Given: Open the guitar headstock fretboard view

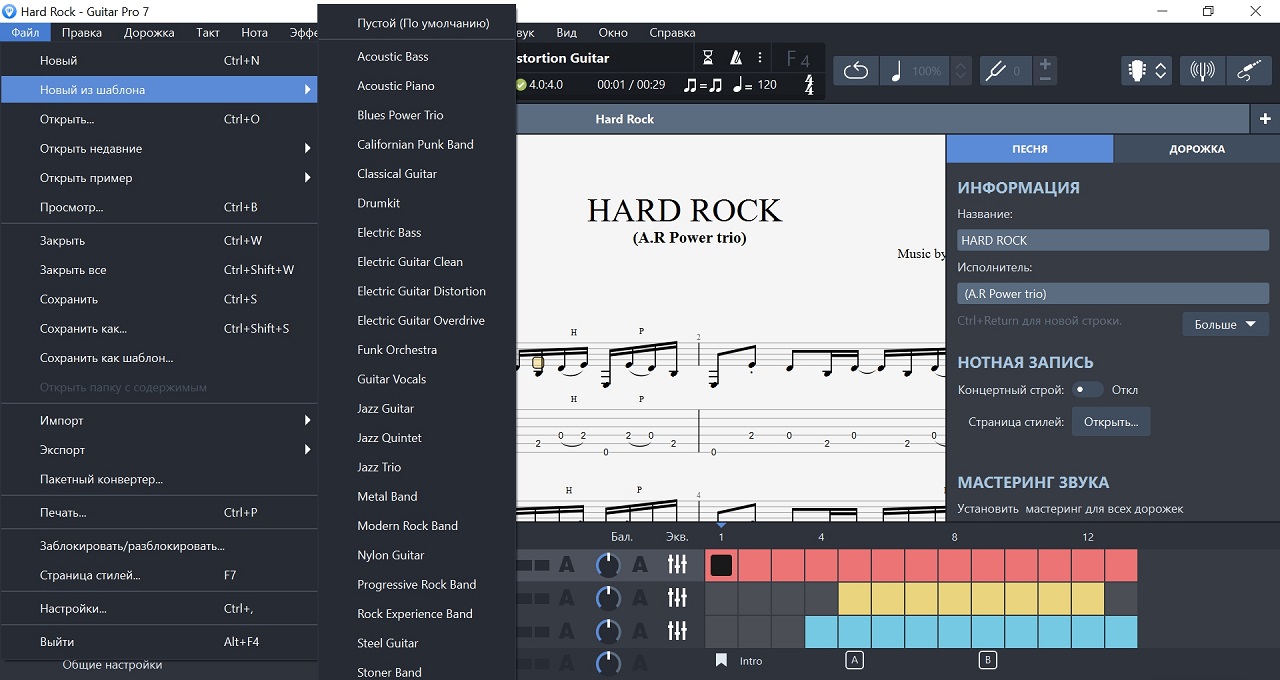Looking at the screenshot, I should coord(1137,71).
